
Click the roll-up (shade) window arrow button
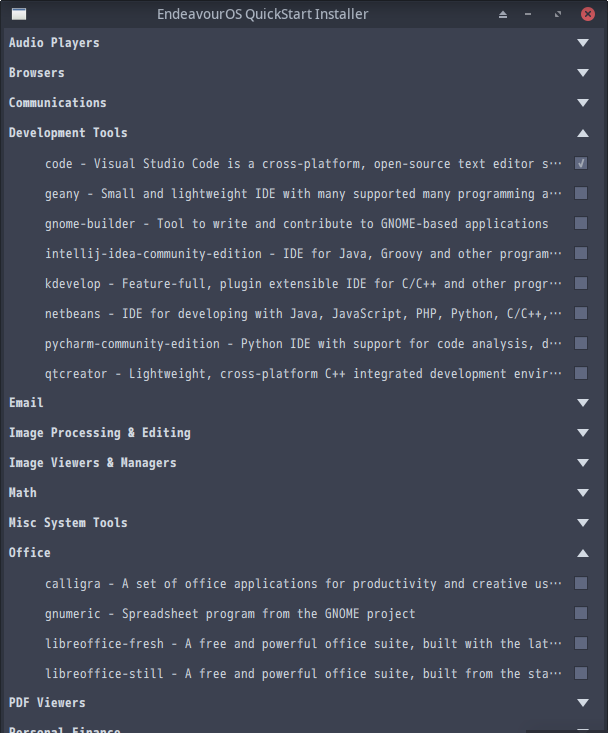[502, 14]
